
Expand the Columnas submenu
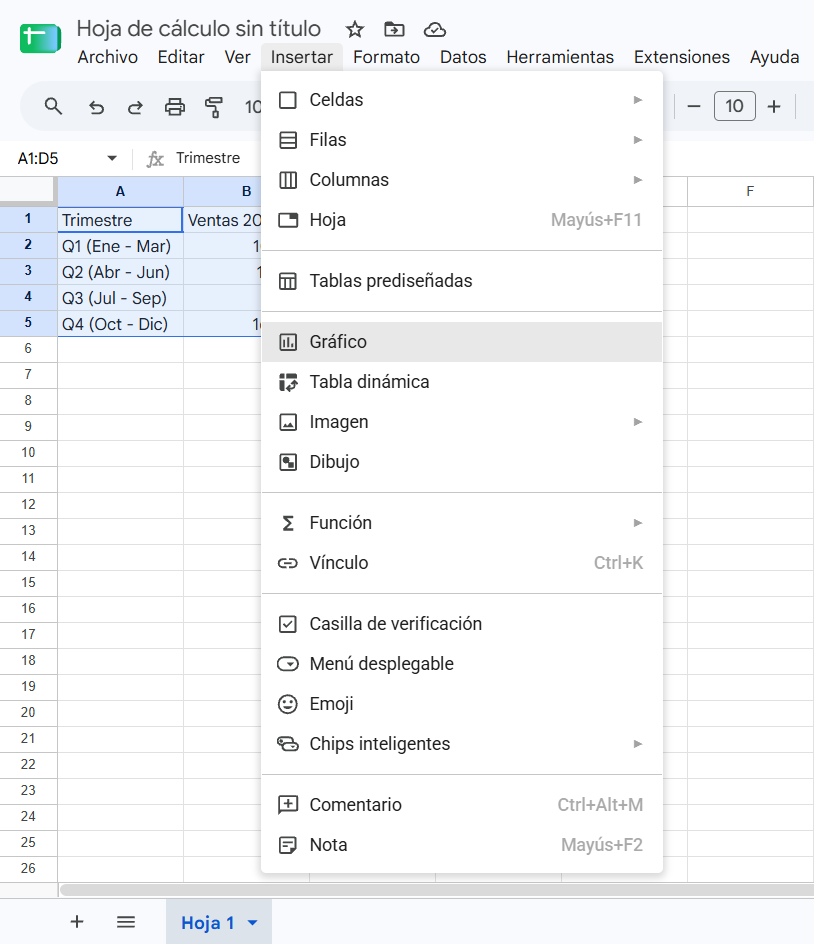[x=462, y=180]
